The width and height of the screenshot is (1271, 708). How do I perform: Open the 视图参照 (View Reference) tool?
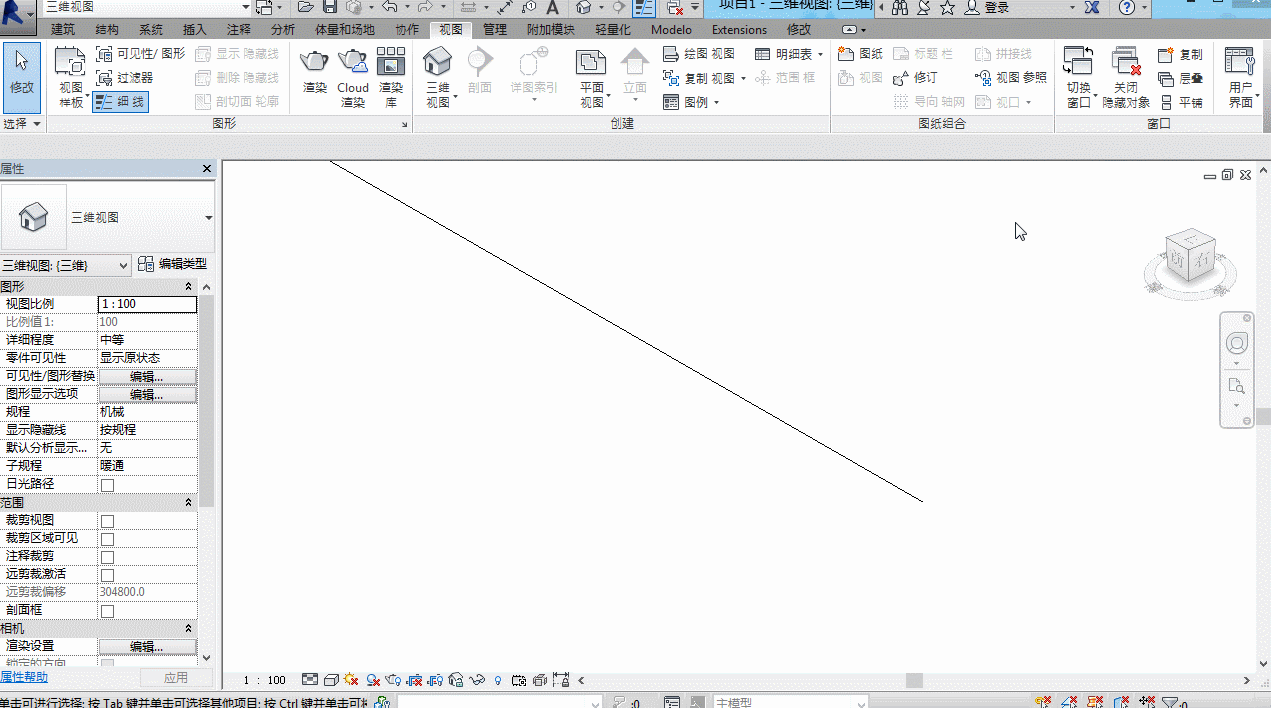coord(1010,78)
